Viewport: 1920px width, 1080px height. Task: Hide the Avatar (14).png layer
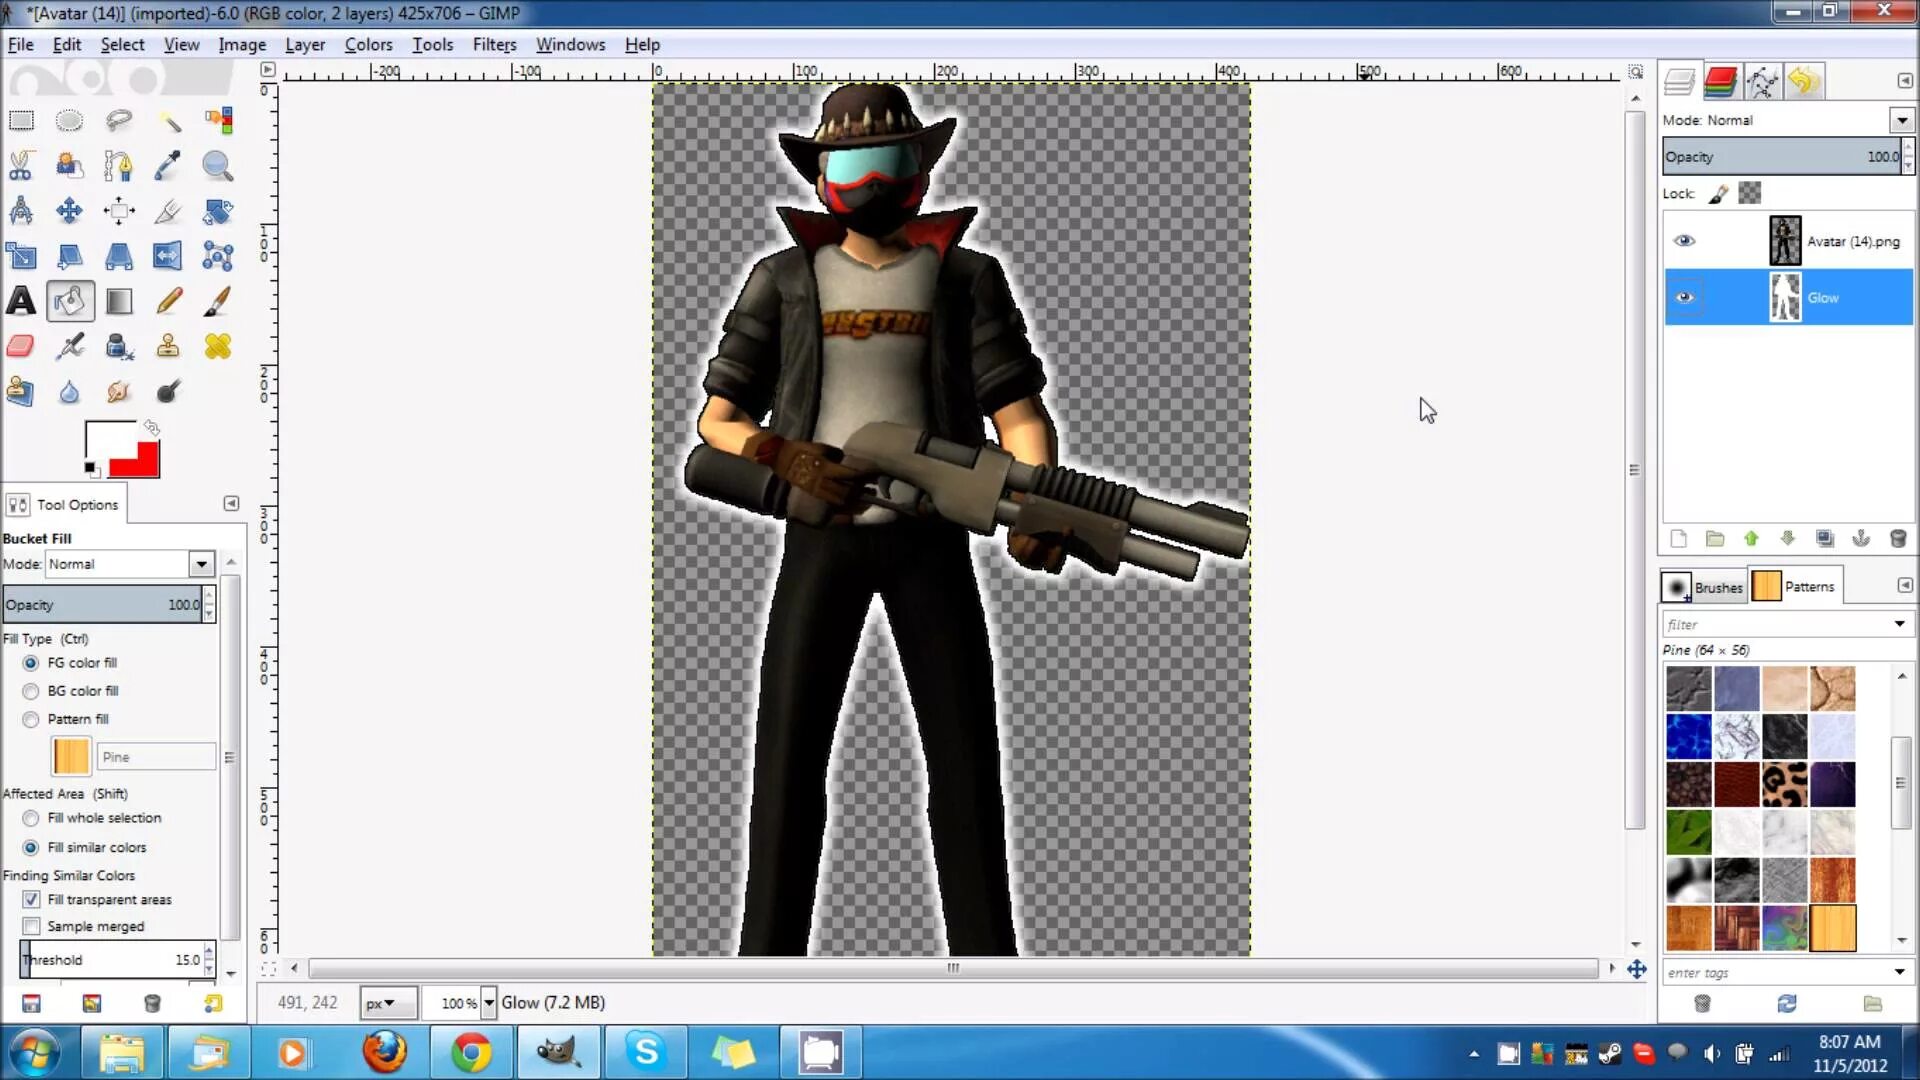(1684, 241)
